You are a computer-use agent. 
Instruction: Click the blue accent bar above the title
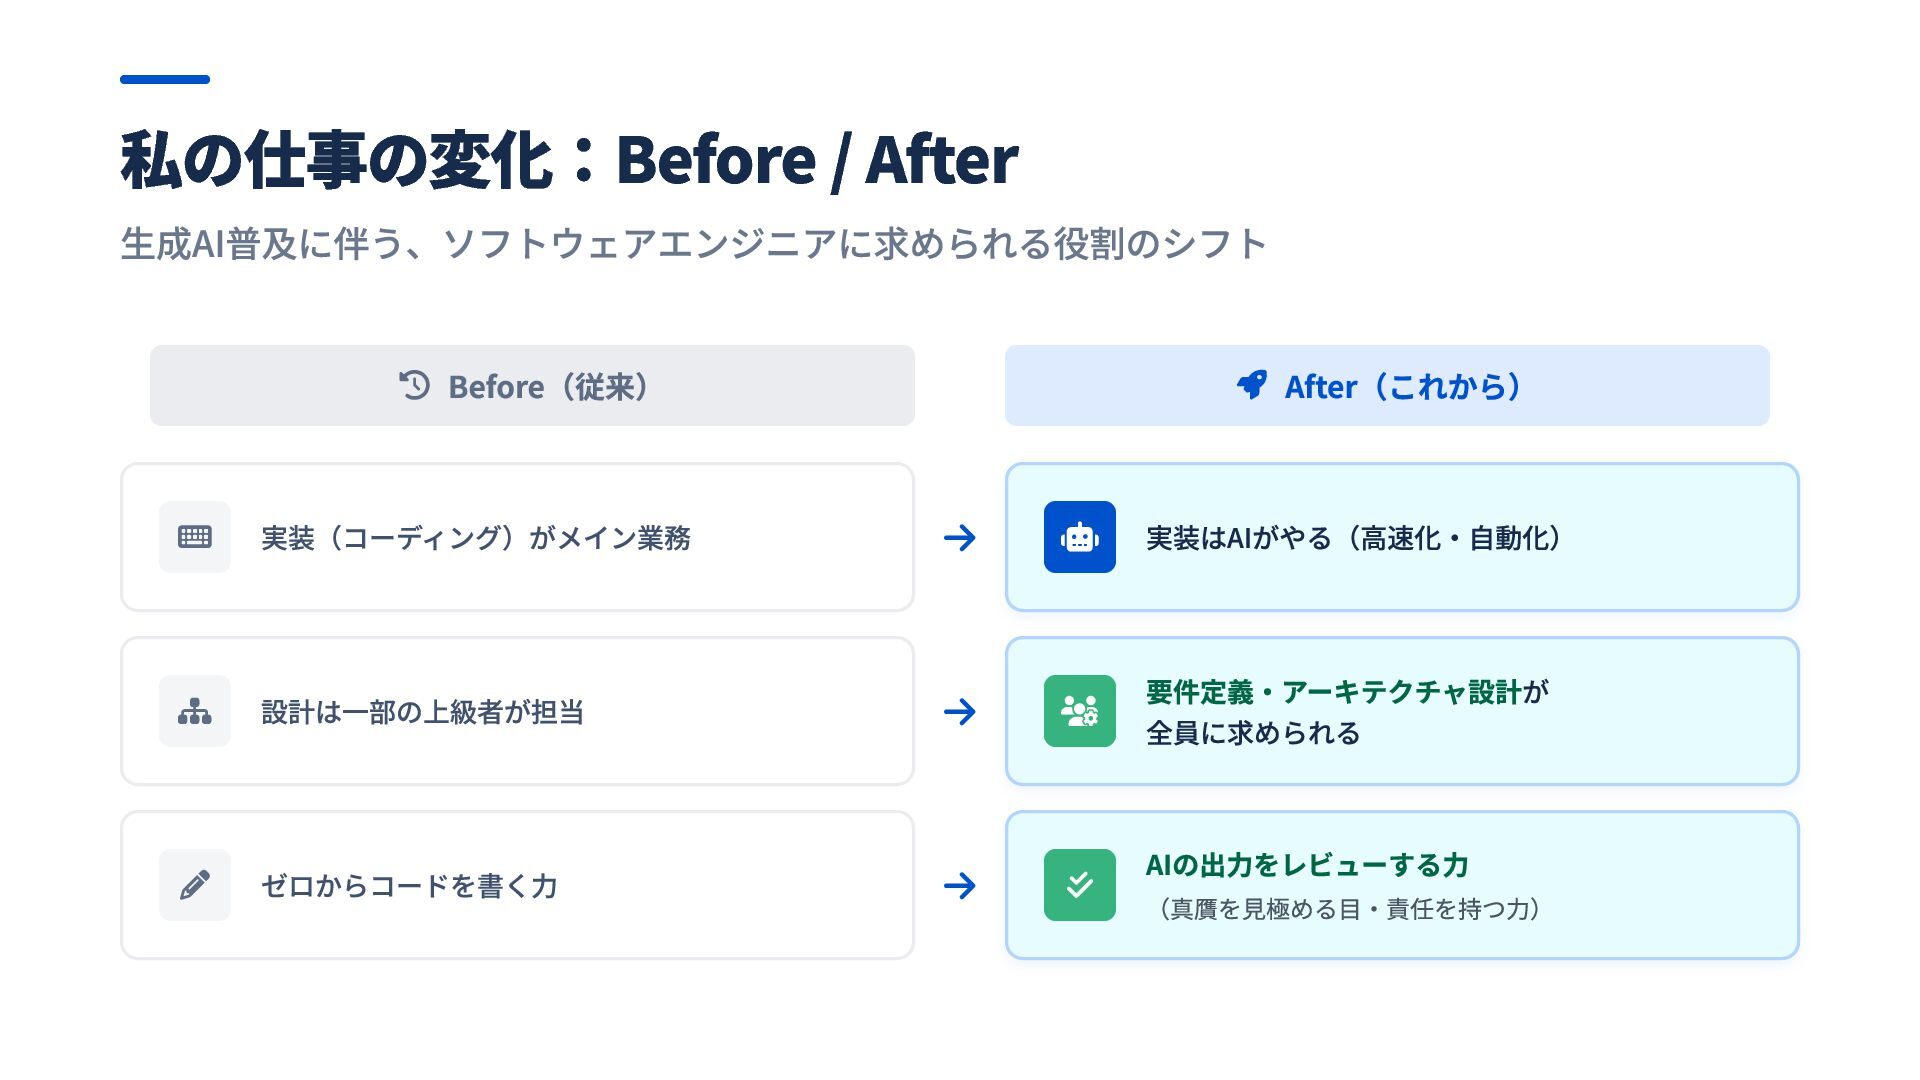(165, 79)
